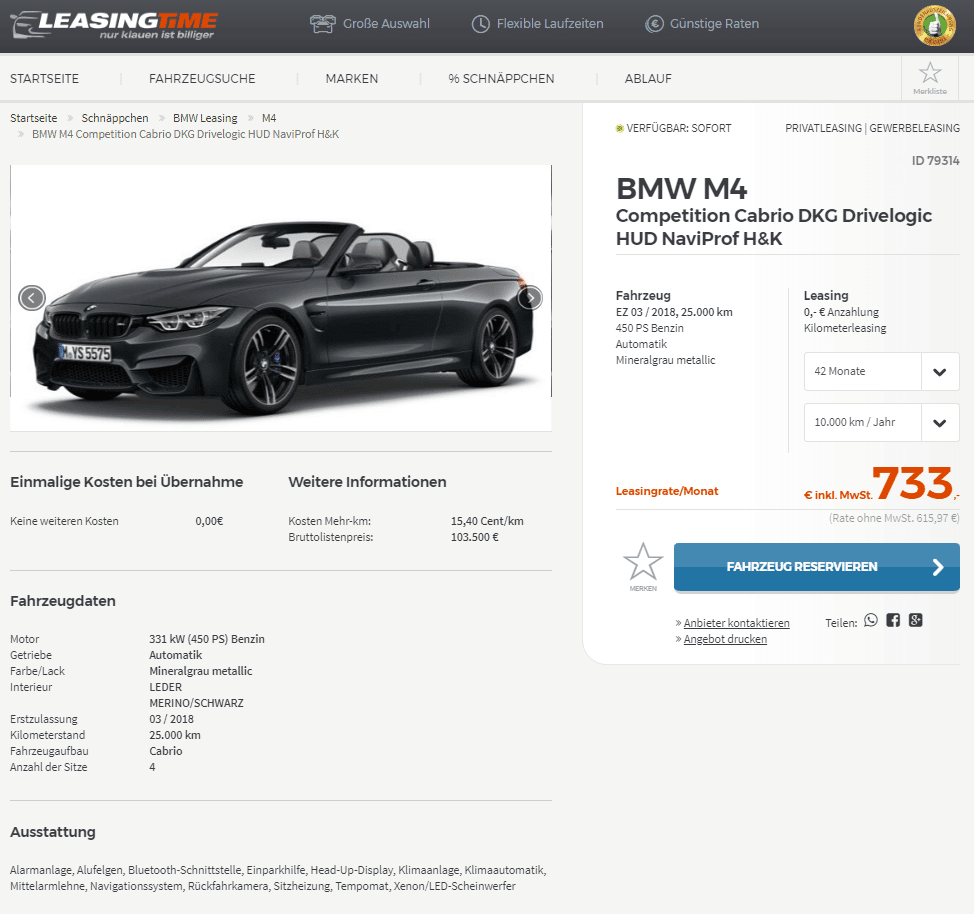Screen dimensions: 974x914
Task: Click the Leasingrate/Monat label
Action: (x=667, y=491)
